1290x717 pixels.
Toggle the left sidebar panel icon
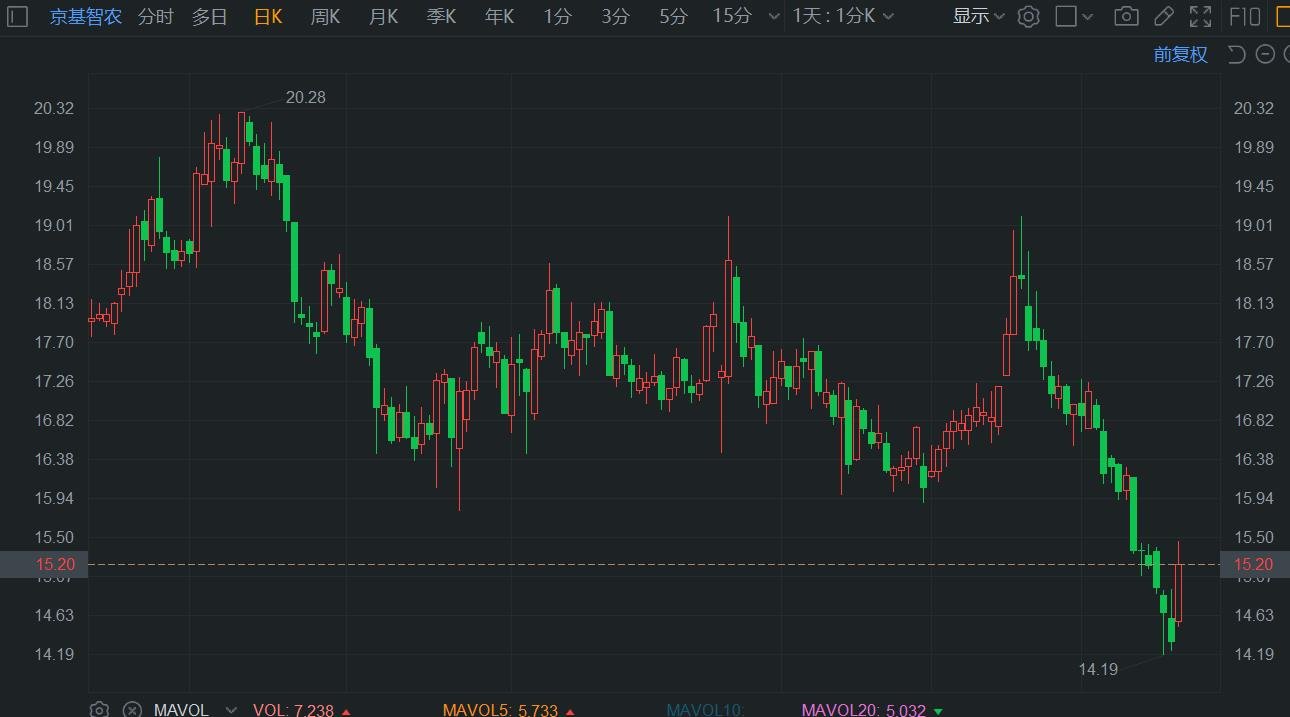click(x=18, y=16)
